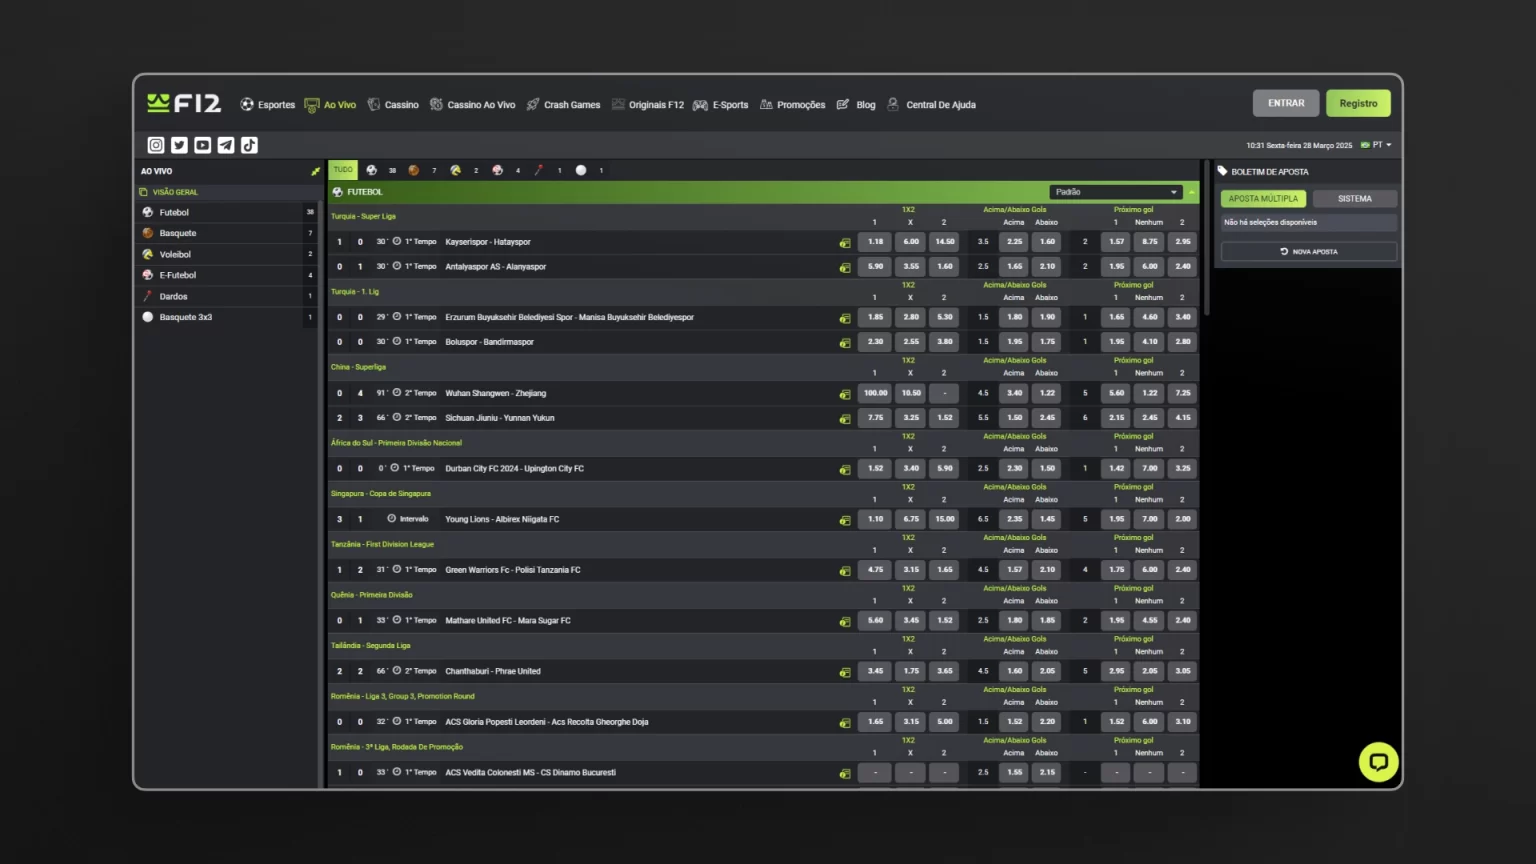1536x864 pixels.
Task: Filter by soccer ball icon in sport tabs
Action: [x=372, y=170]
